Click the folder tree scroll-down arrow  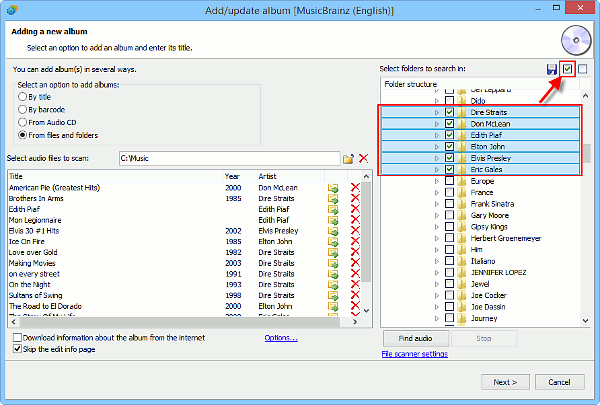(x=585, y=321)
